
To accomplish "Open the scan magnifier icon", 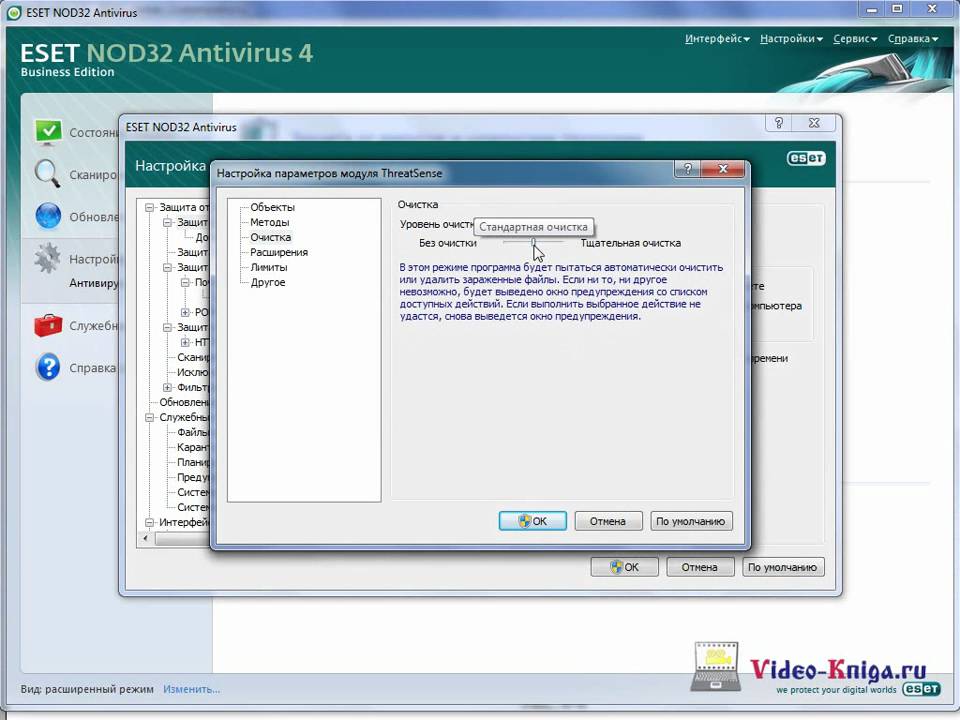I will tap(47, 174).
